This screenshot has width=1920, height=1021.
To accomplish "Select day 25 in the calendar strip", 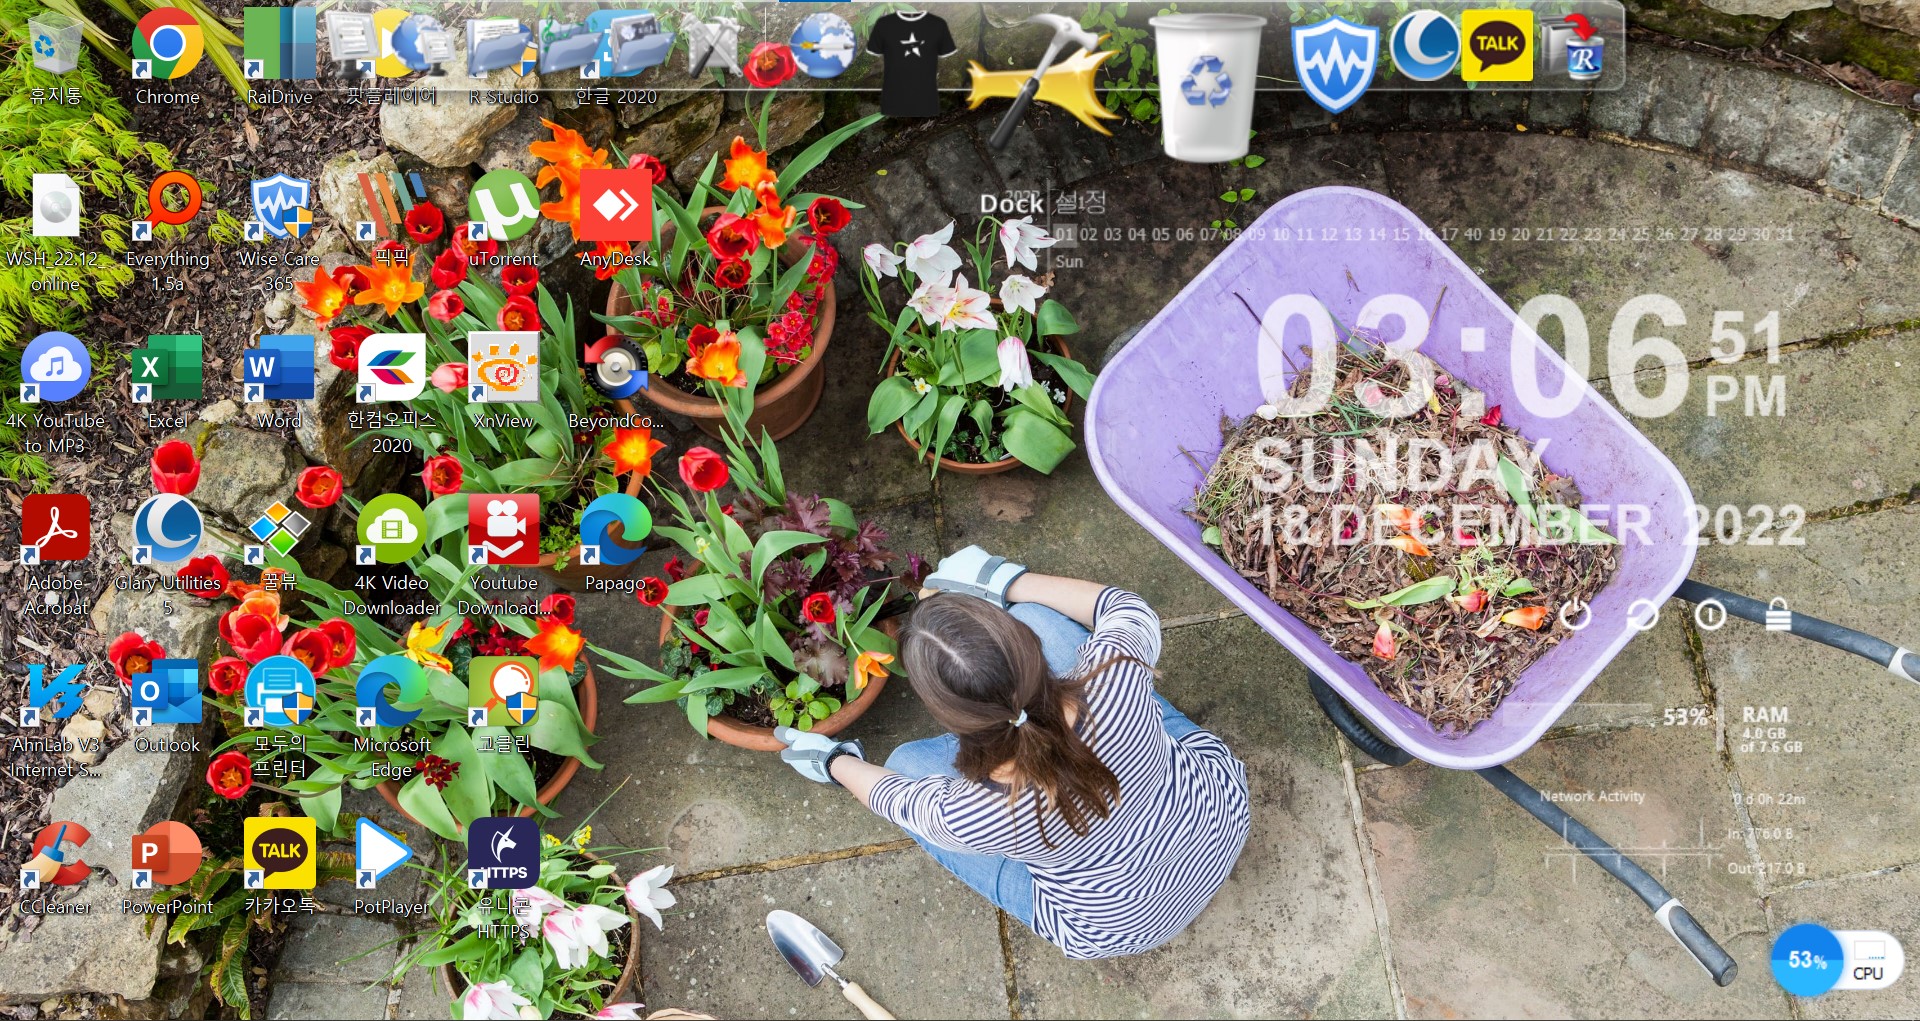I will (1640, 234).
